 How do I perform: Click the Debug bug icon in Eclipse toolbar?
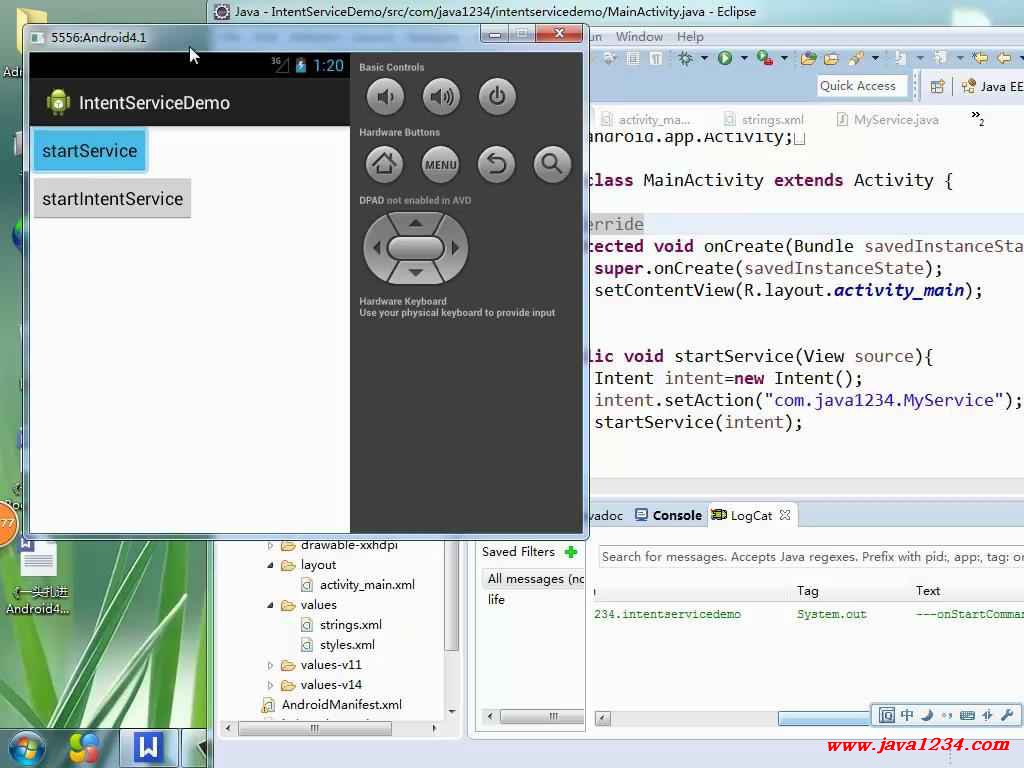pyautogui.click(x=685, y=59)
